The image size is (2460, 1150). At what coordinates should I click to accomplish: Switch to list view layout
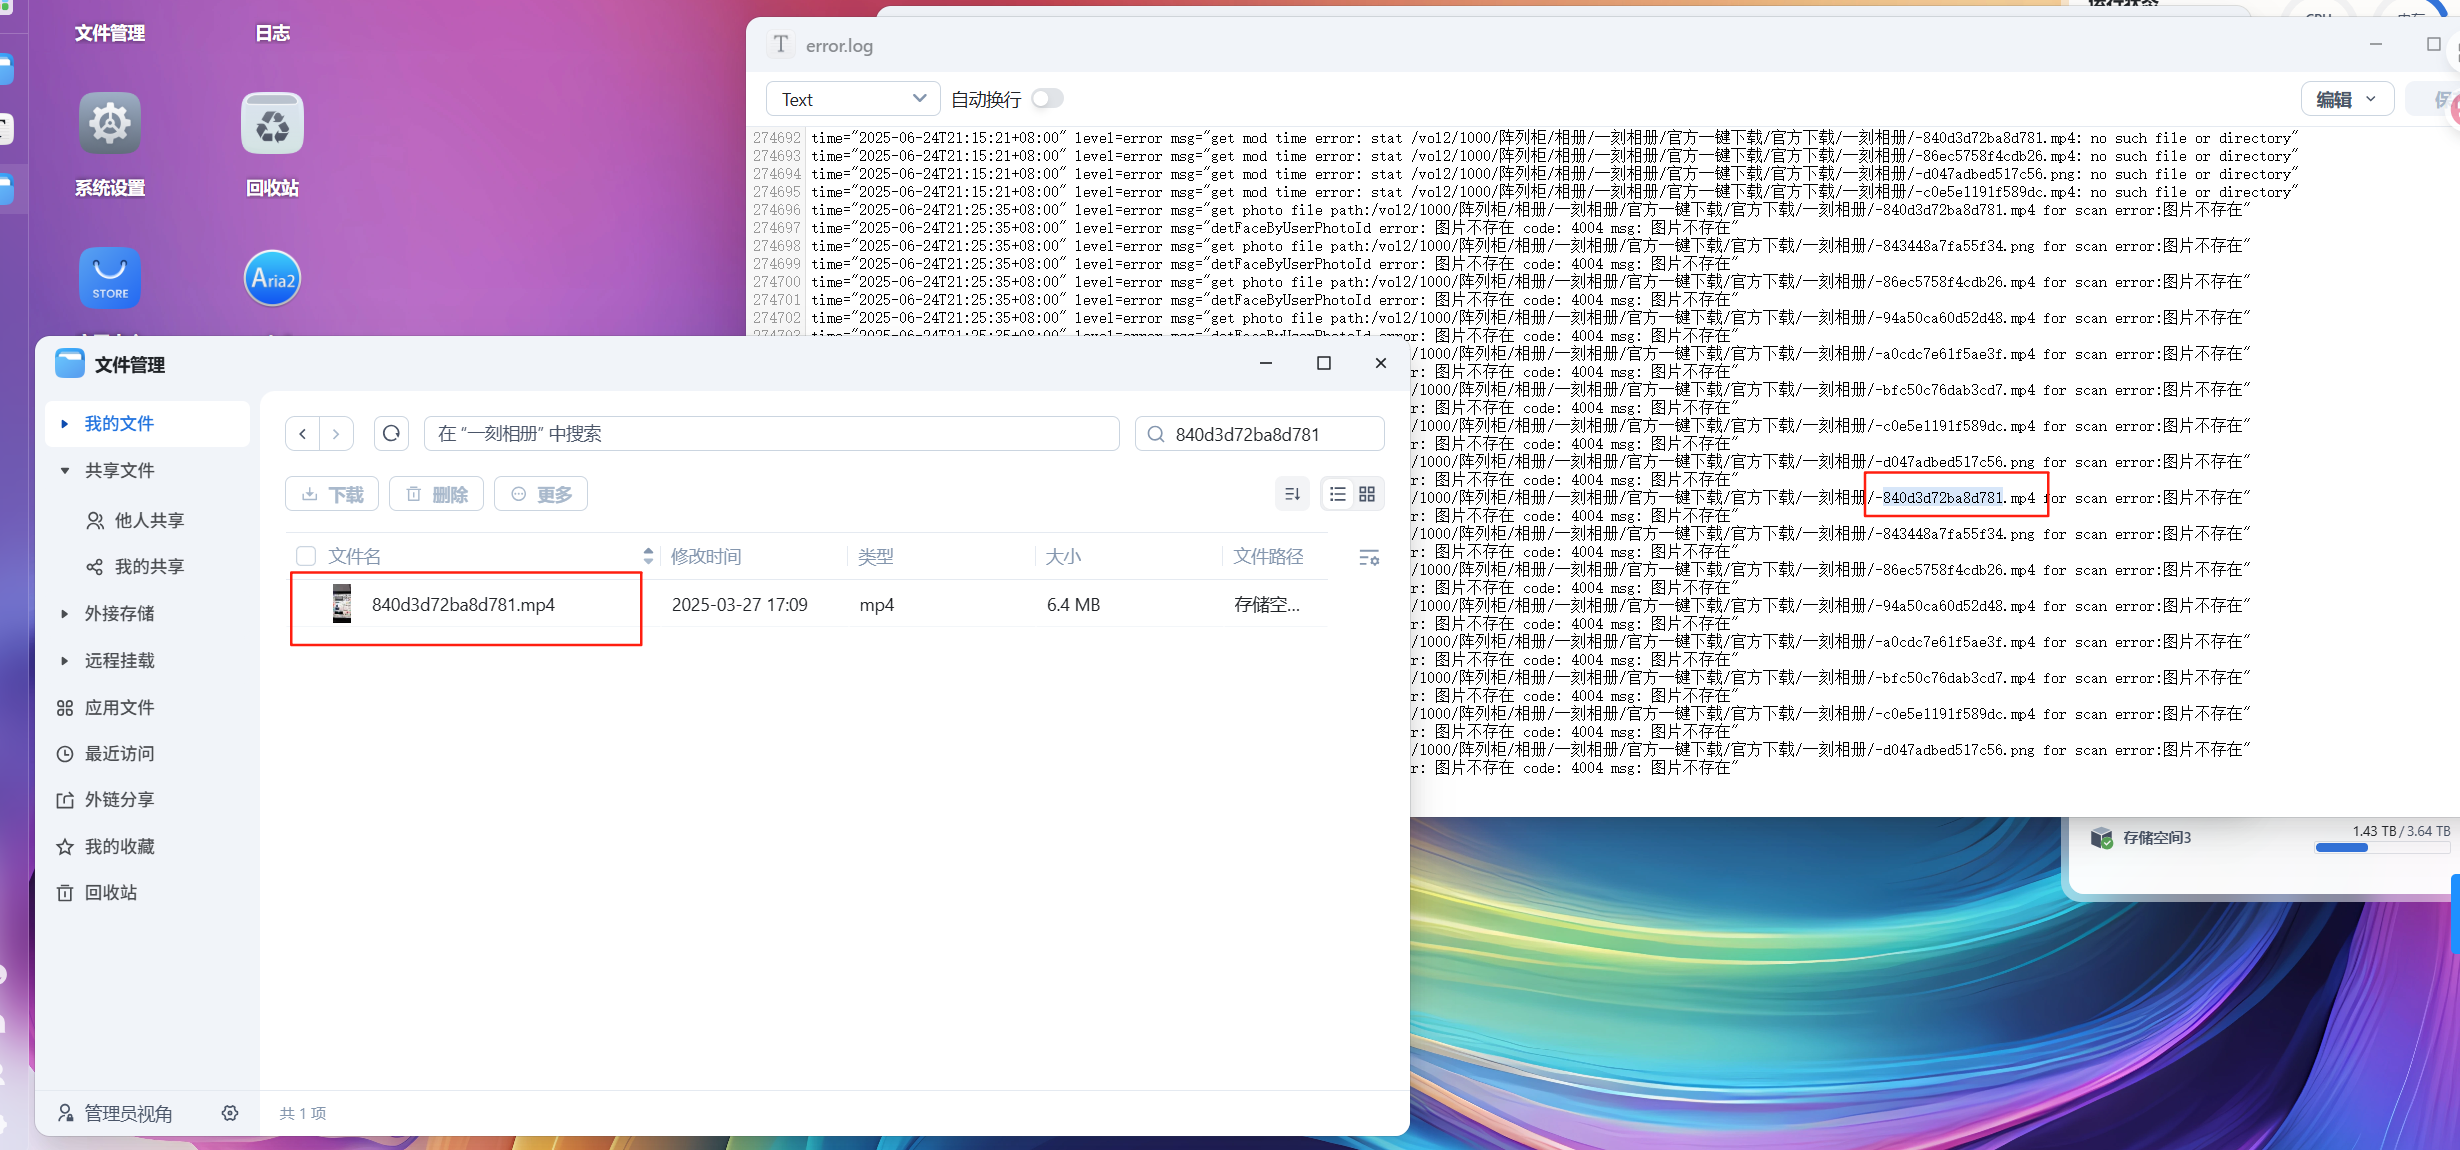click(1338, 494)
